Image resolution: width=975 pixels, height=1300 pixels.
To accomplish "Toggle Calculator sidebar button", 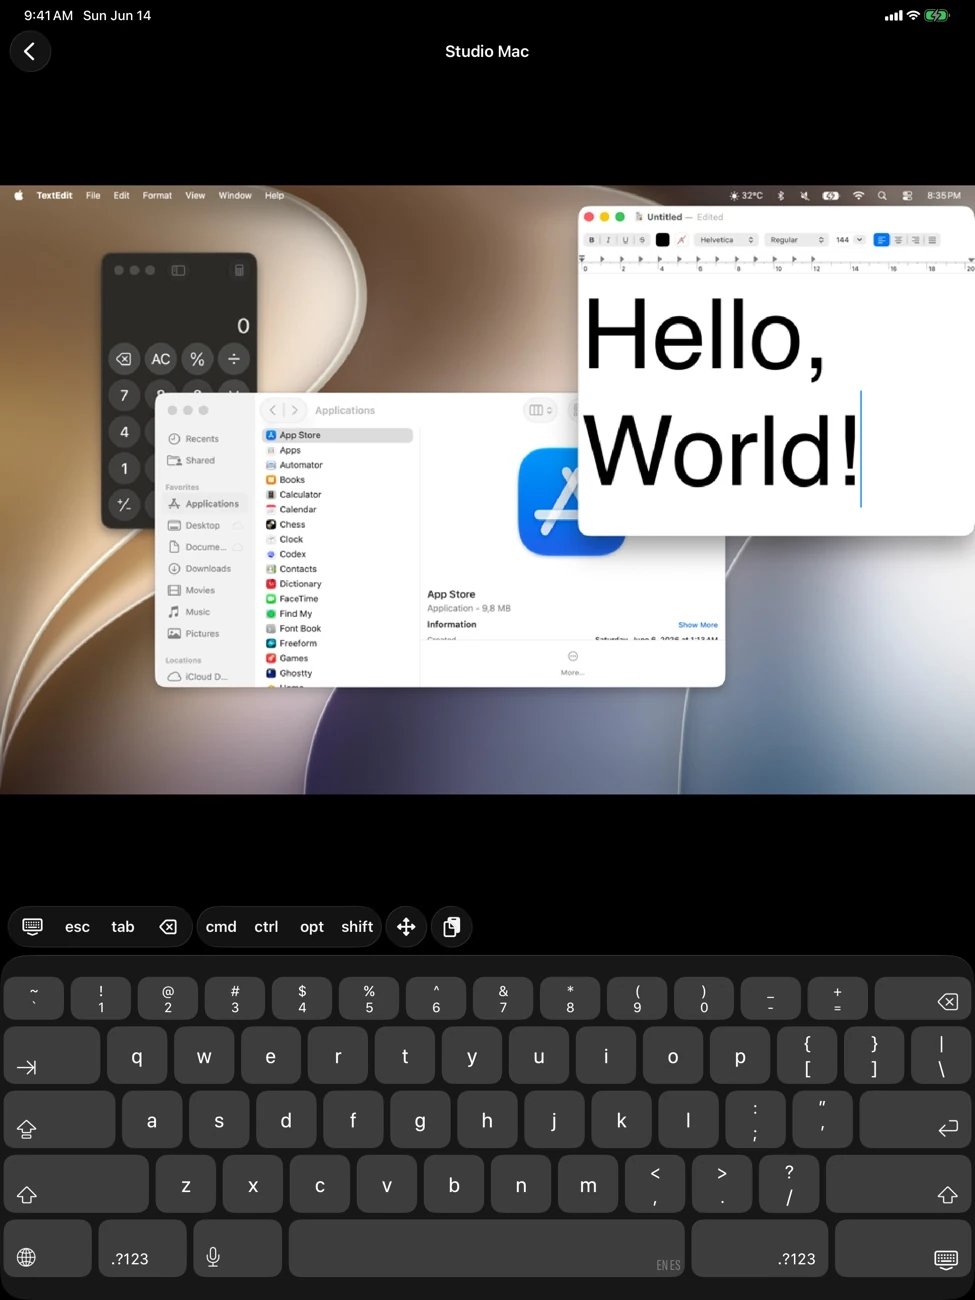I will tap(178, 270).
